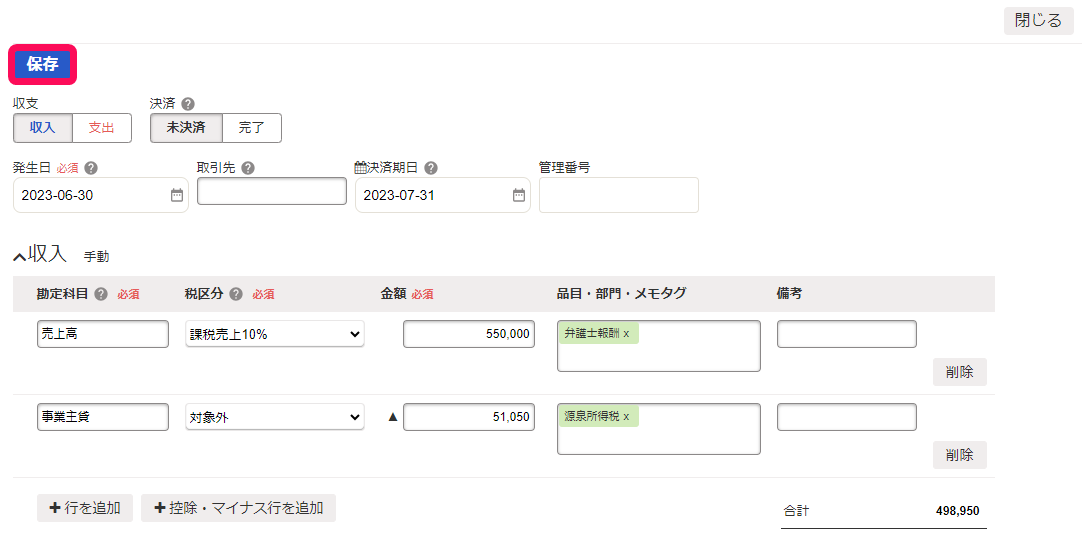The height and width of the screenshot is (545, 1092).
Task: Open help icon next to 決済 label
Action: (x=187, y=104)
